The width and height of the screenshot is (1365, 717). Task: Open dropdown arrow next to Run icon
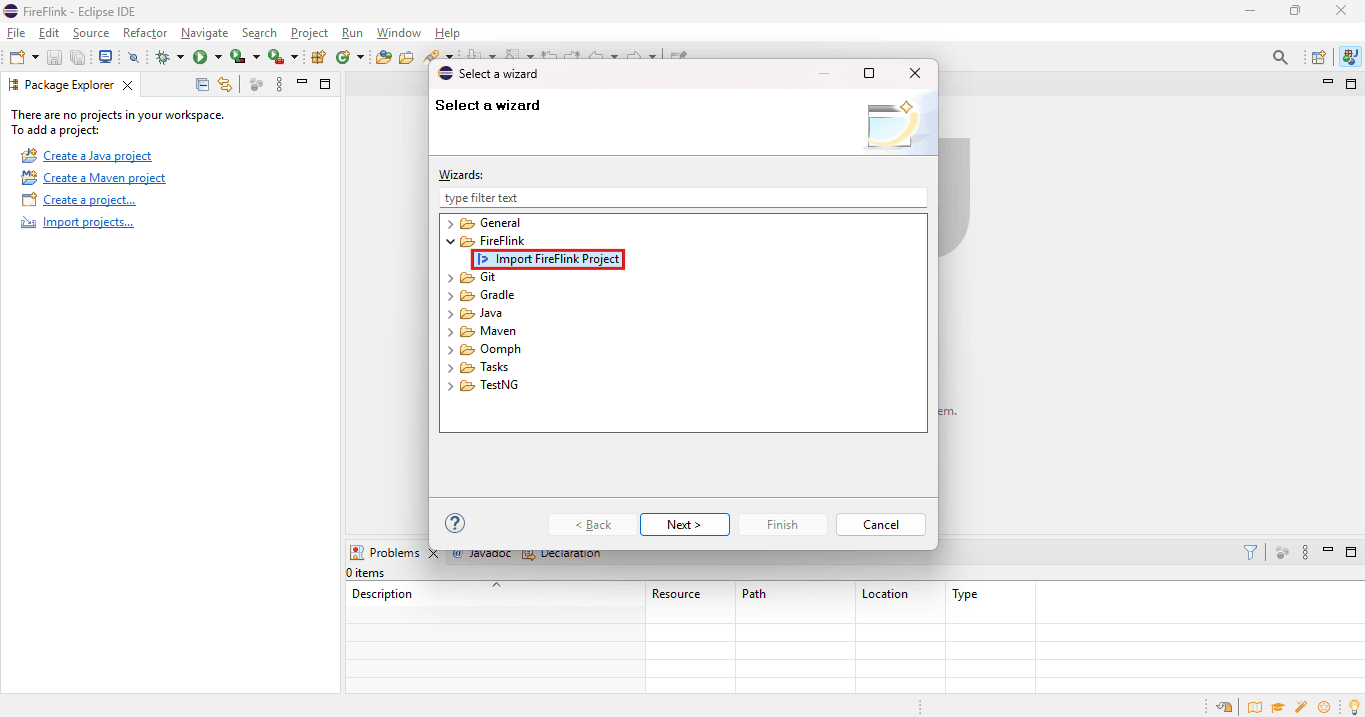[218, 58]
